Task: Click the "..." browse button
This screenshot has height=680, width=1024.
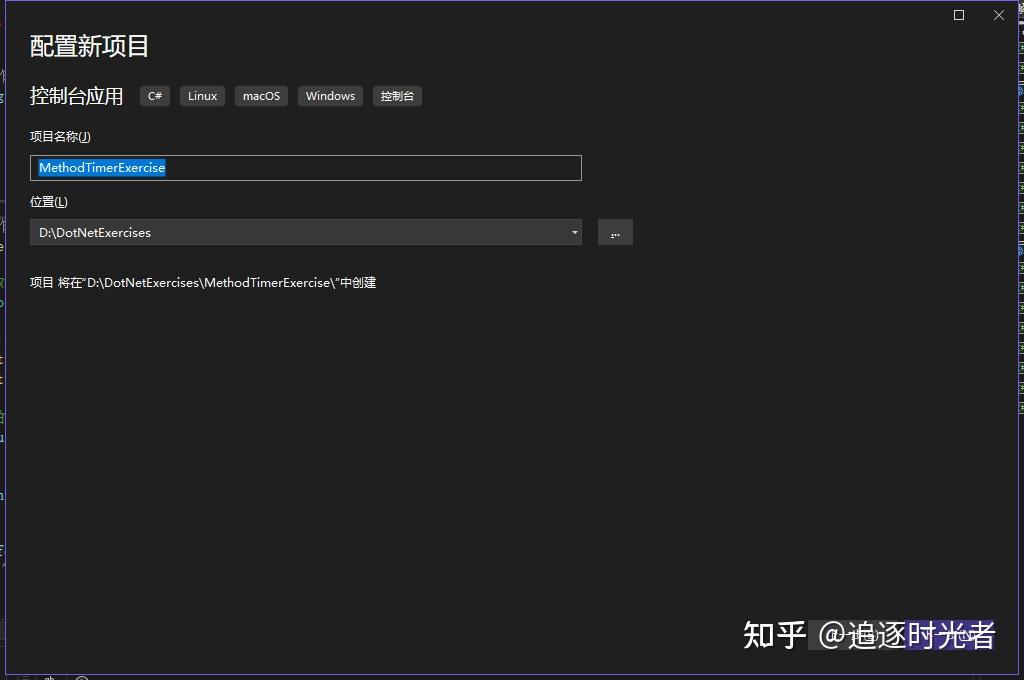Action: [x=615, y=232]
